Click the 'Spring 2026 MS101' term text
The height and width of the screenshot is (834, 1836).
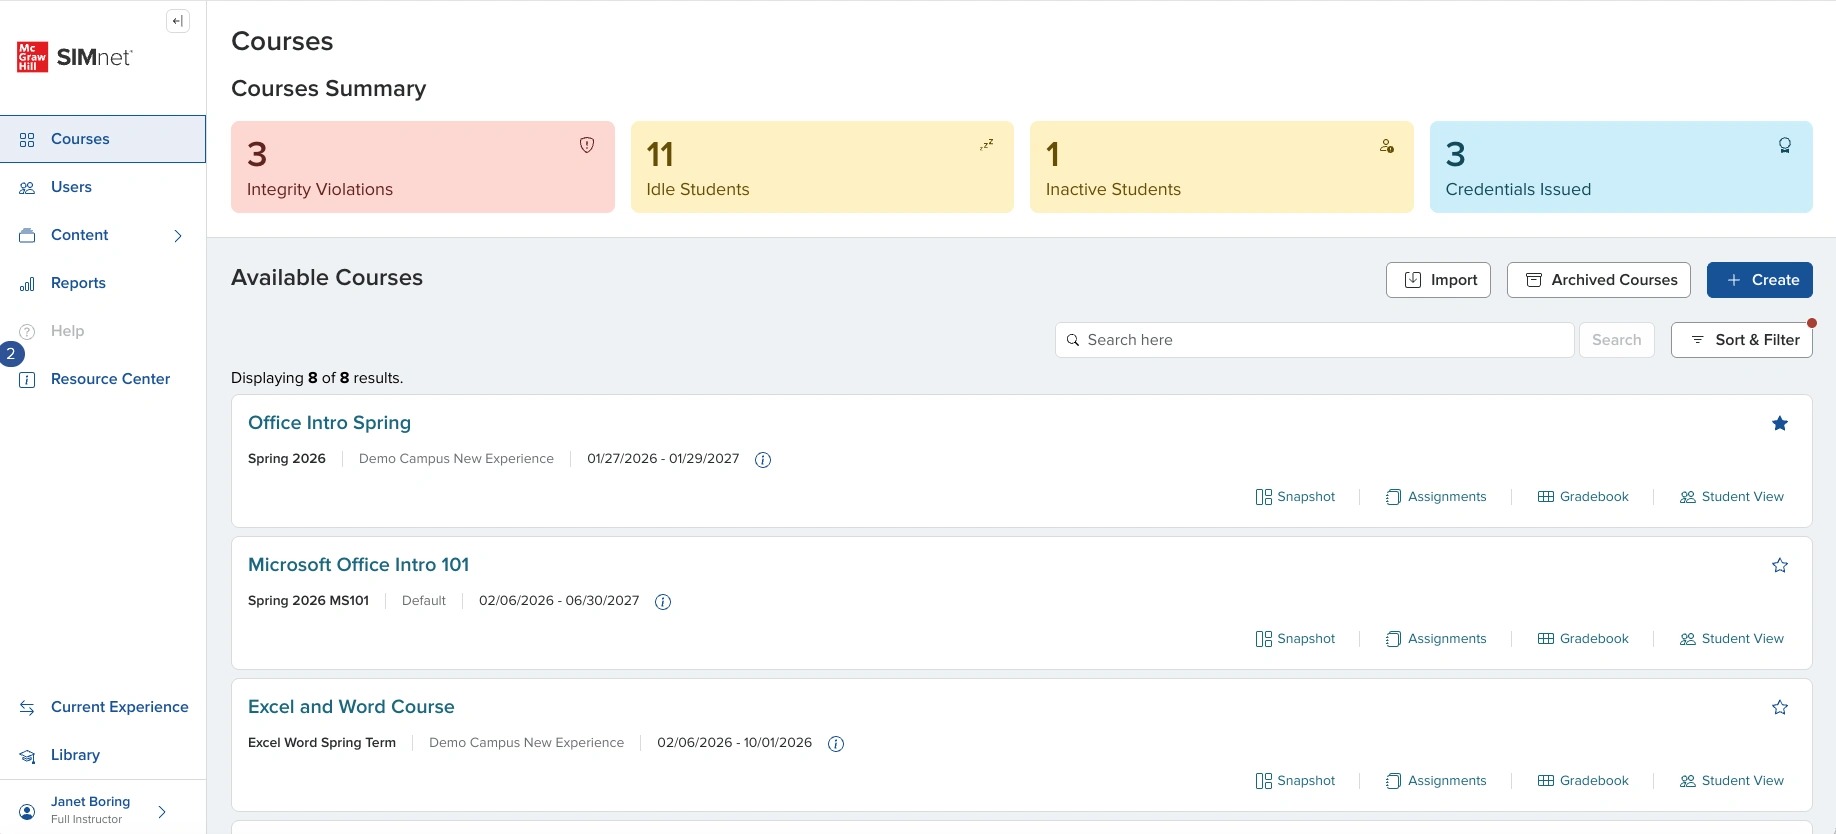click(308, 601)
